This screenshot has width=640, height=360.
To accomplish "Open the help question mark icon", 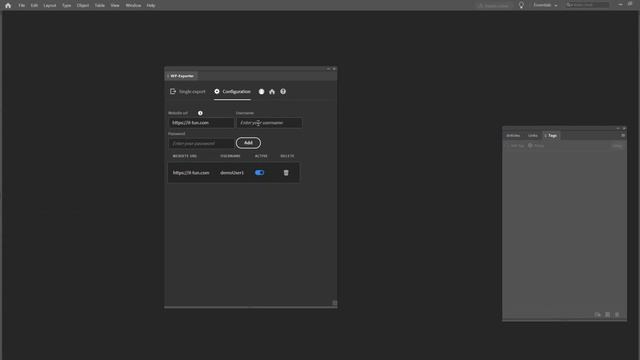I will pos(283,91).
